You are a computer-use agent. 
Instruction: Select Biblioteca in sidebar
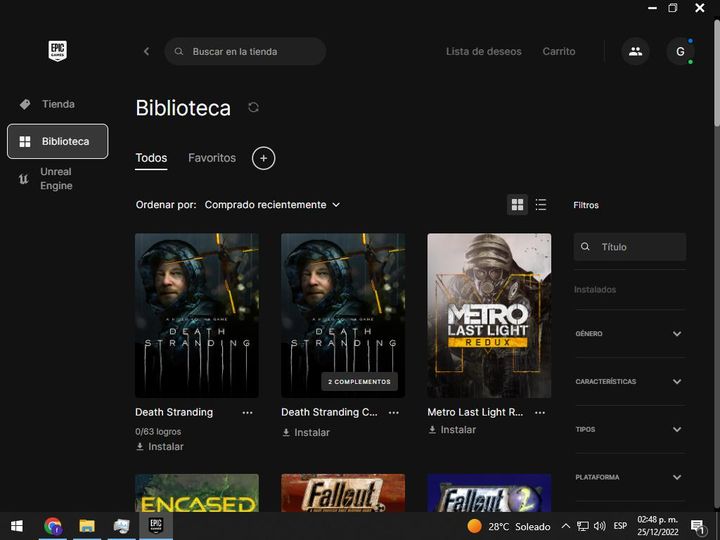57,141
